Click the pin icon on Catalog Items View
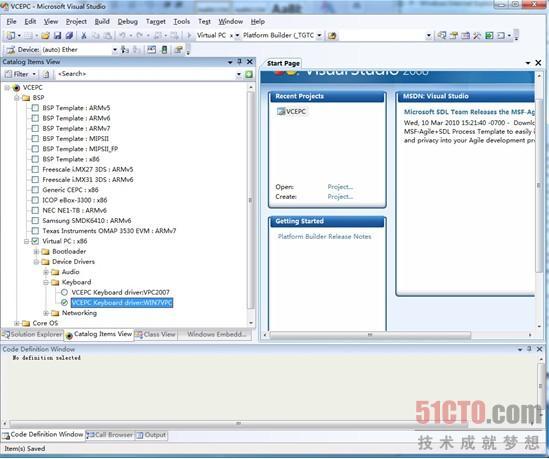Image resolution: width=549 pixels, height=459 pixels. click(239, 62)
